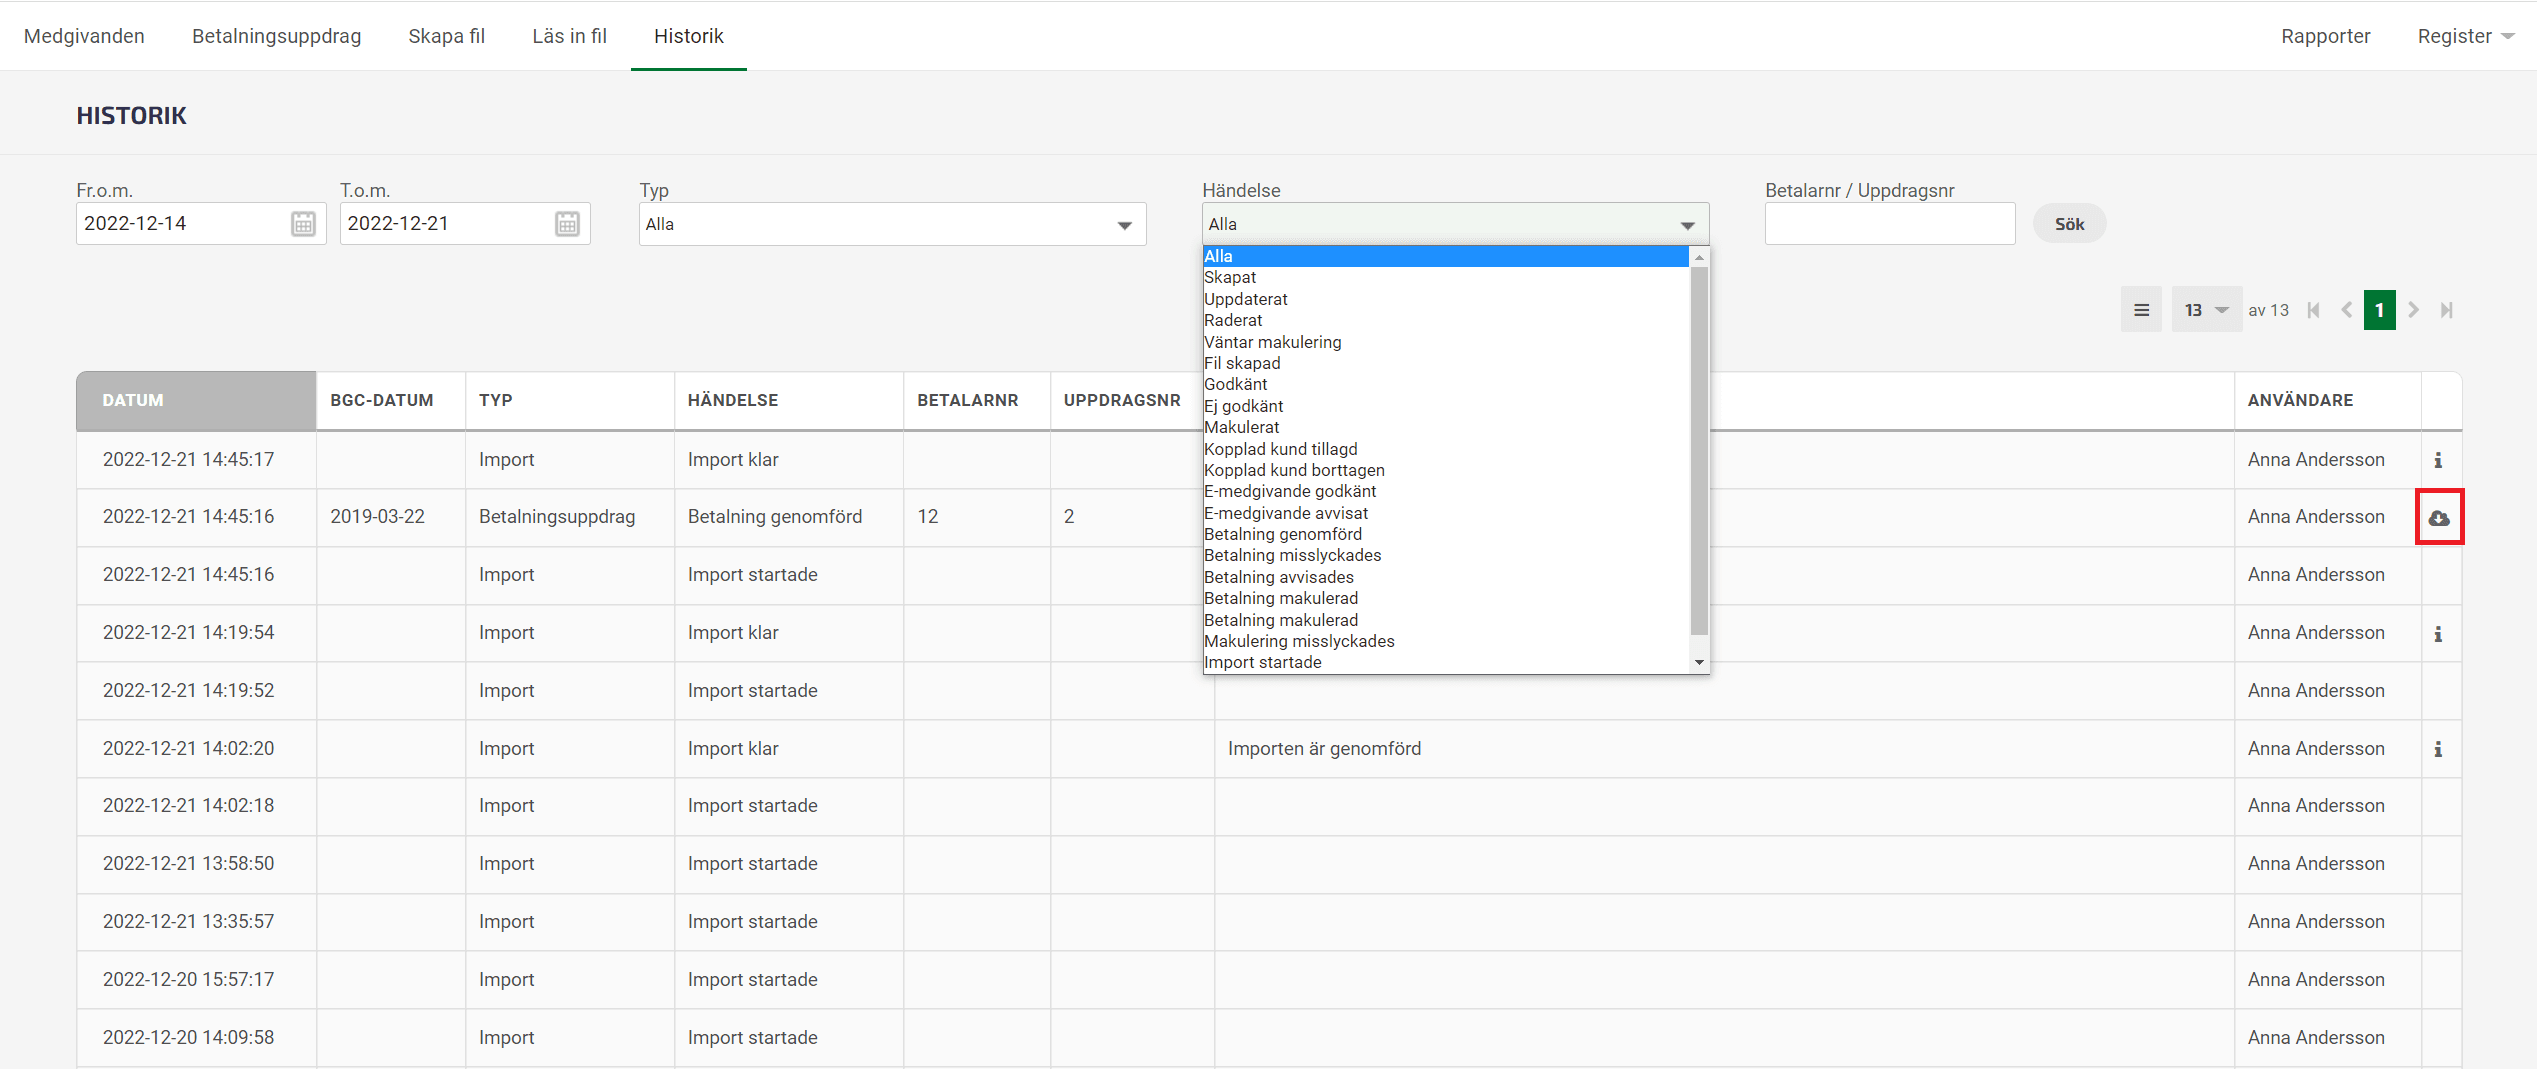Sort by DATUM column header
The height and width of the screenshot is (1069, 2537).
tap(196, 400)
